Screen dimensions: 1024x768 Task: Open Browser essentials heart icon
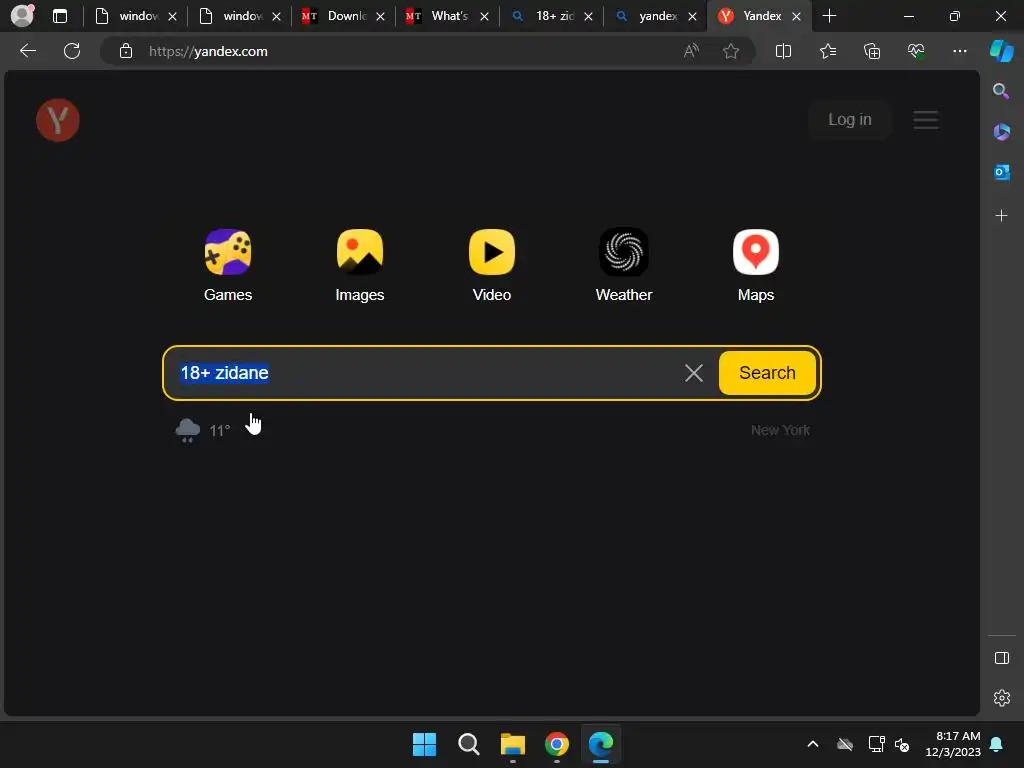tap(916, 51)
